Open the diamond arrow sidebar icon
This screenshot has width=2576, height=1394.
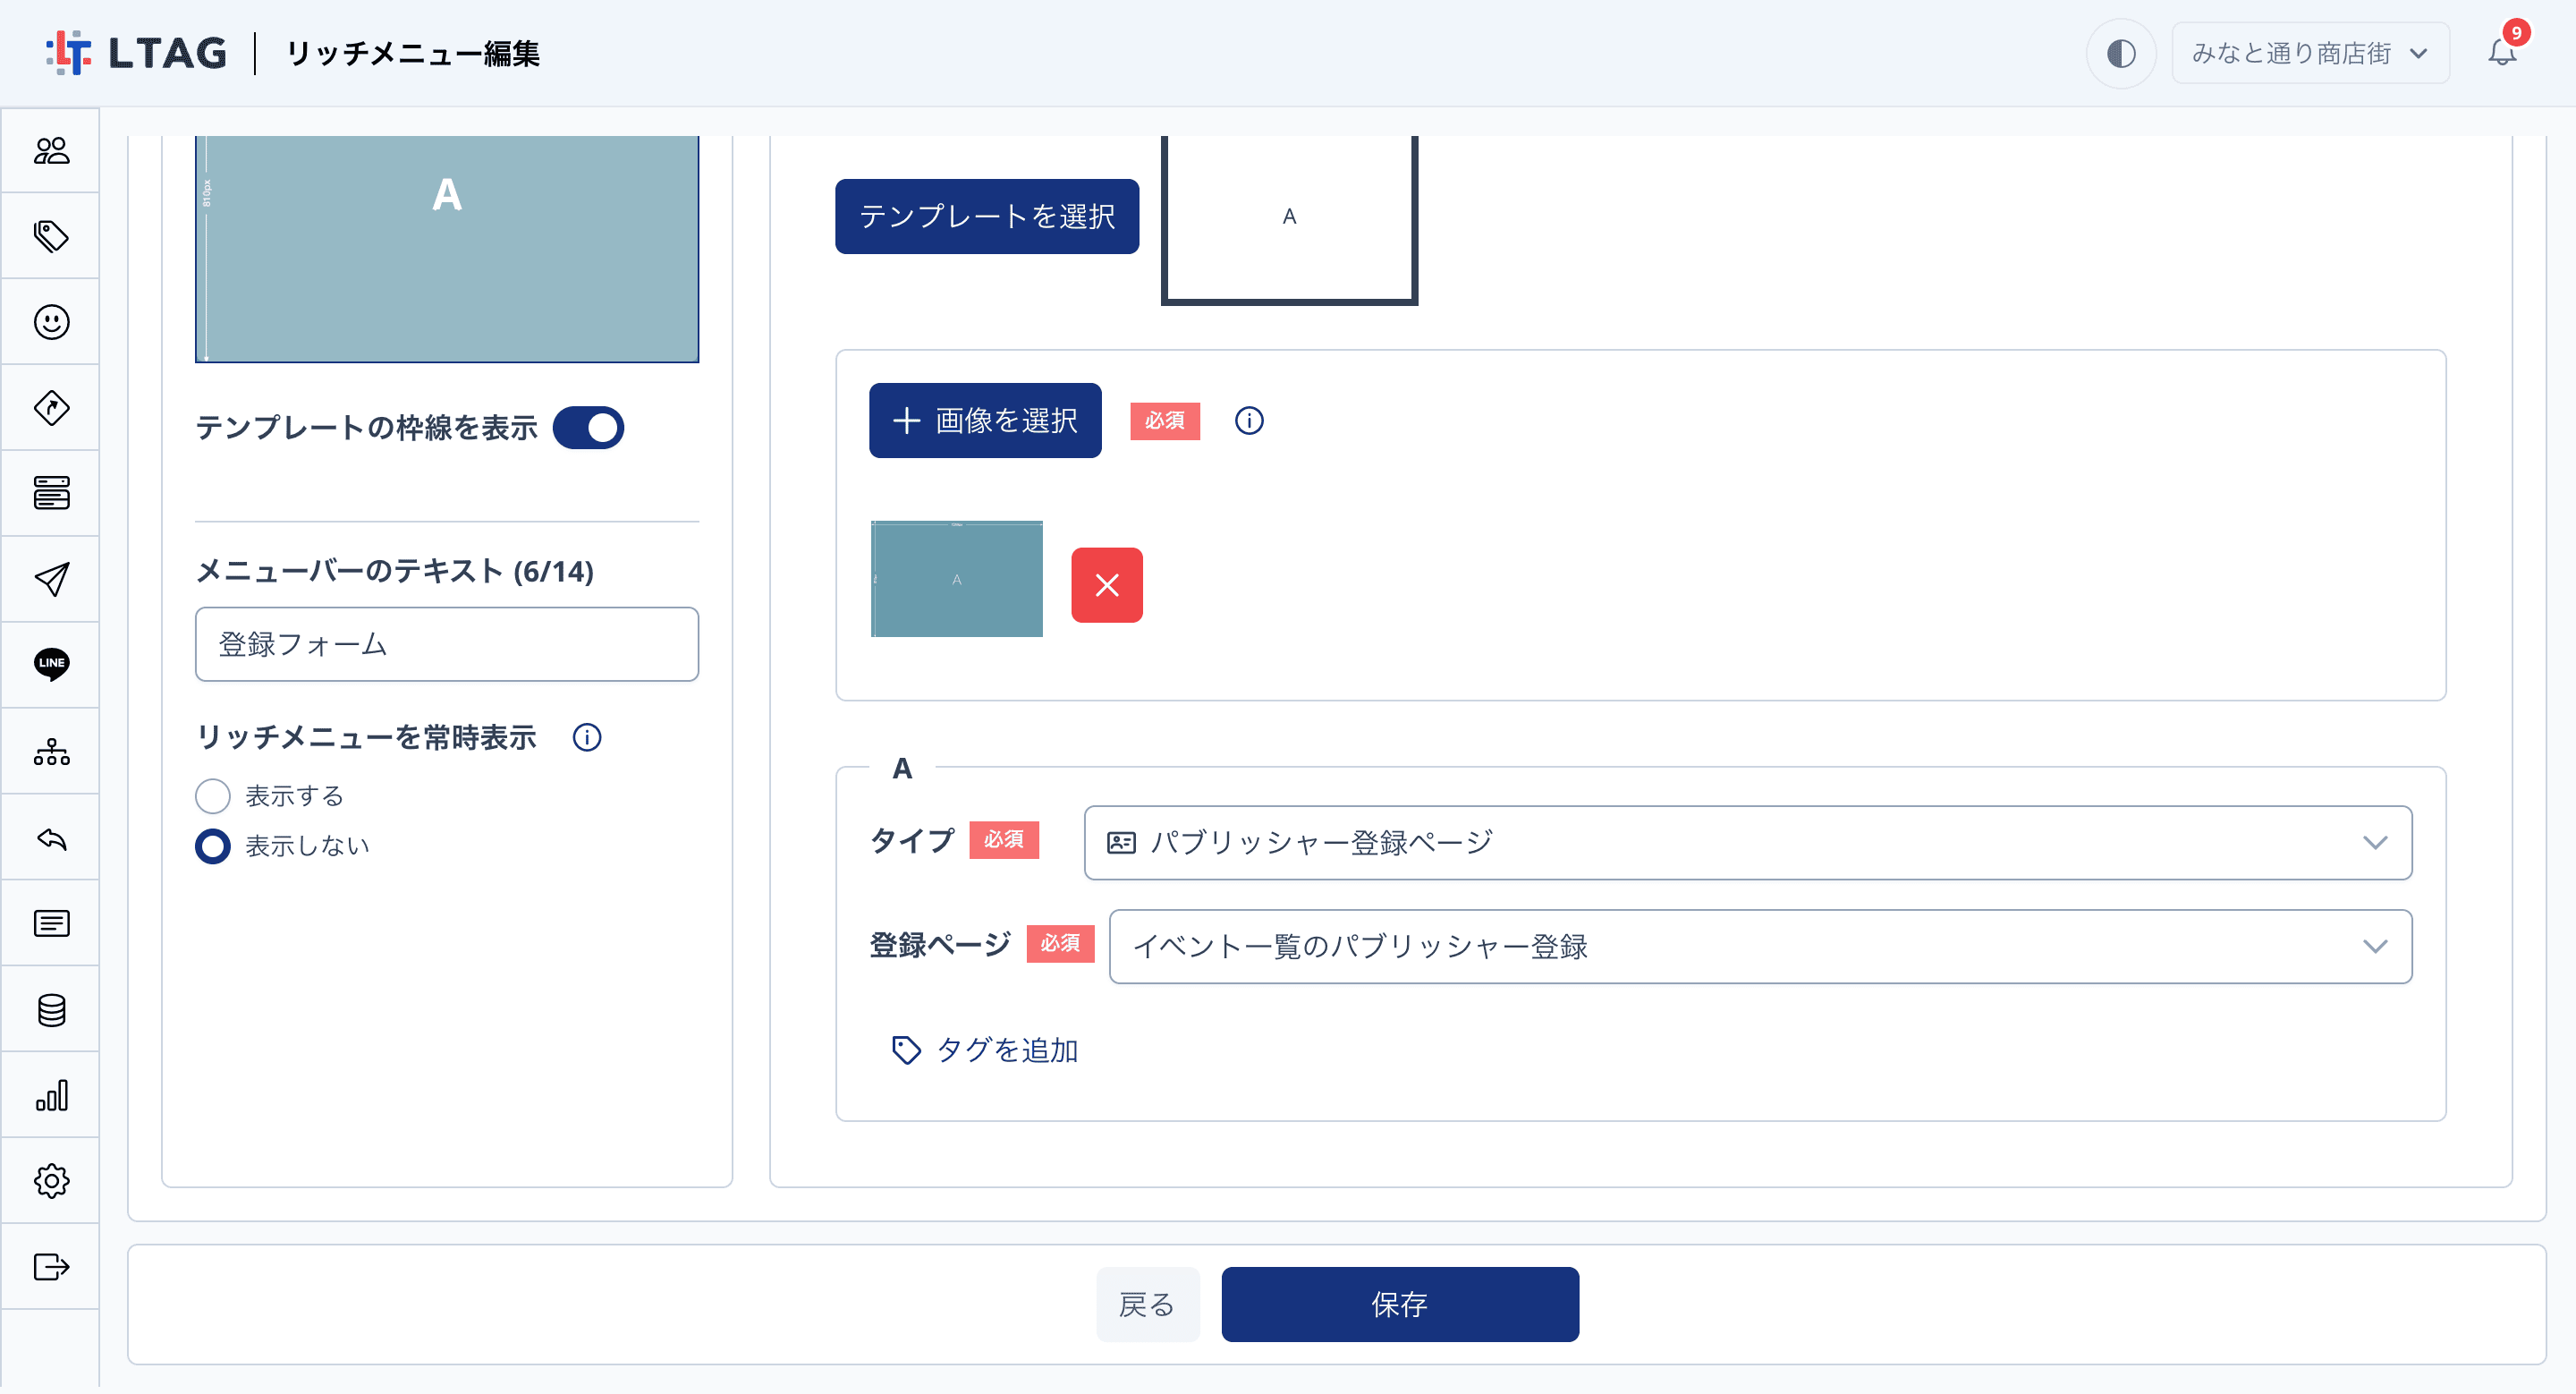pos(51,408)
